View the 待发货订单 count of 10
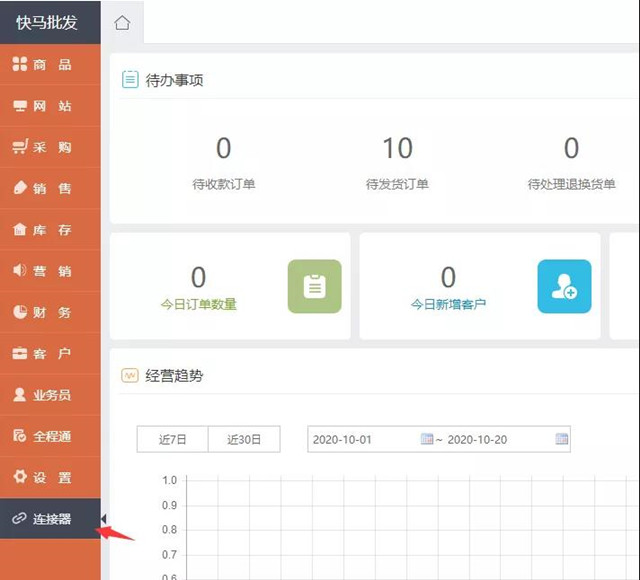This screenshot has width=640, height=580. click(397, 149)
